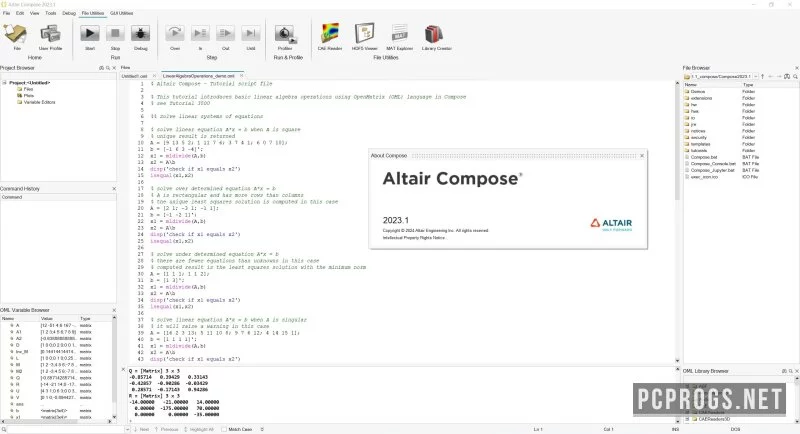
Task: Open the View menu
Action: coord(35,13)
